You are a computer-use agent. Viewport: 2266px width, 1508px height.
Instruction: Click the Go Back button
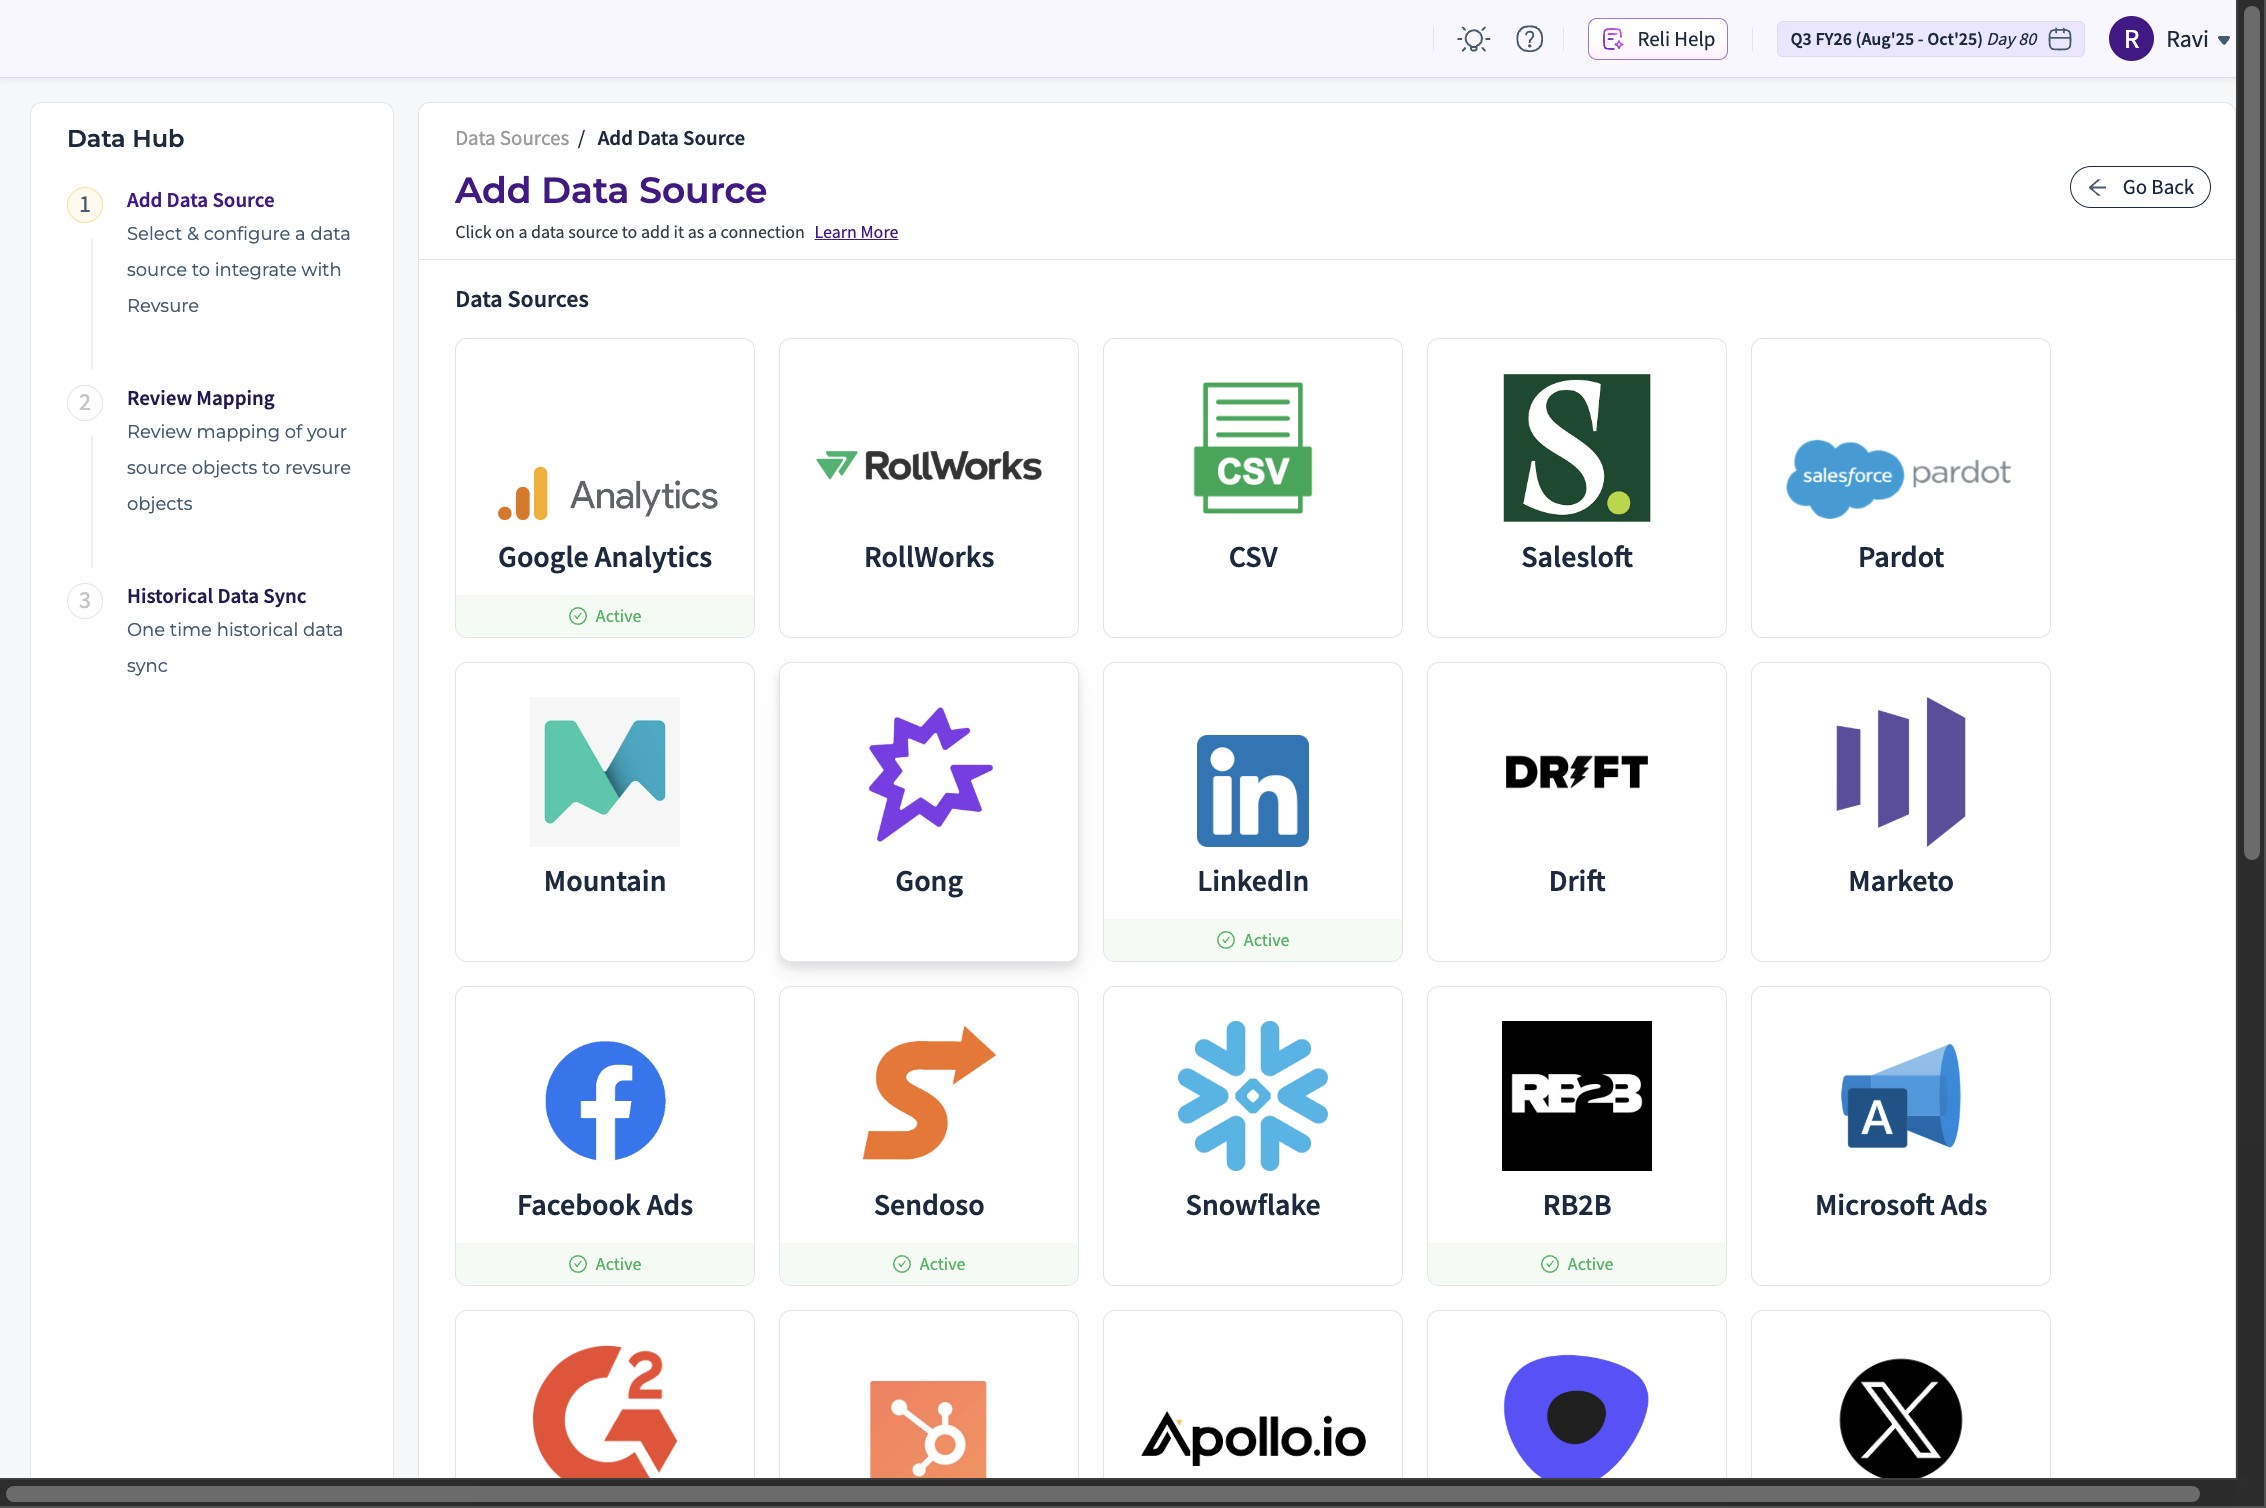2139,187
